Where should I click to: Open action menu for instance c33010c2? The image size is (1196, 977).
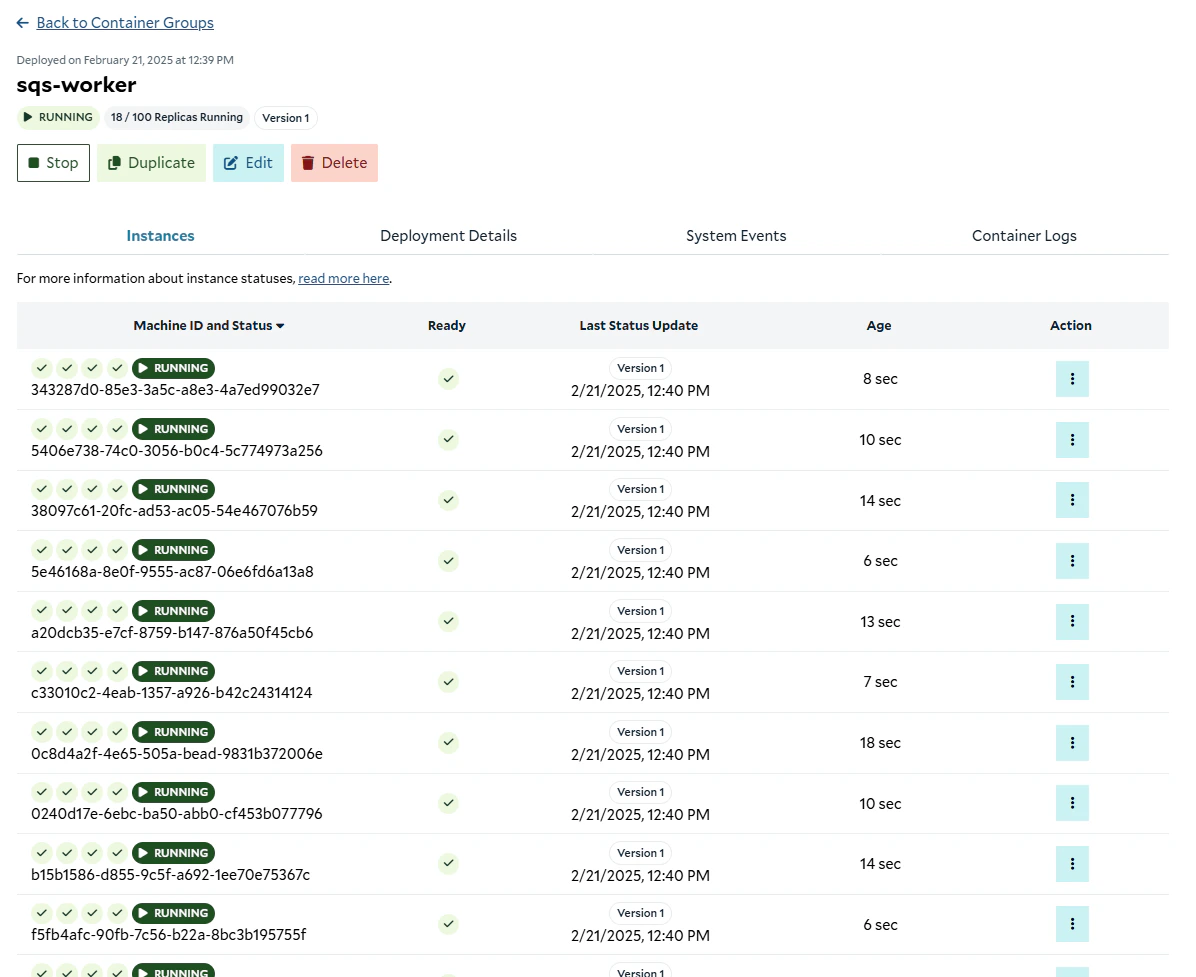[x=1072, y=682]
